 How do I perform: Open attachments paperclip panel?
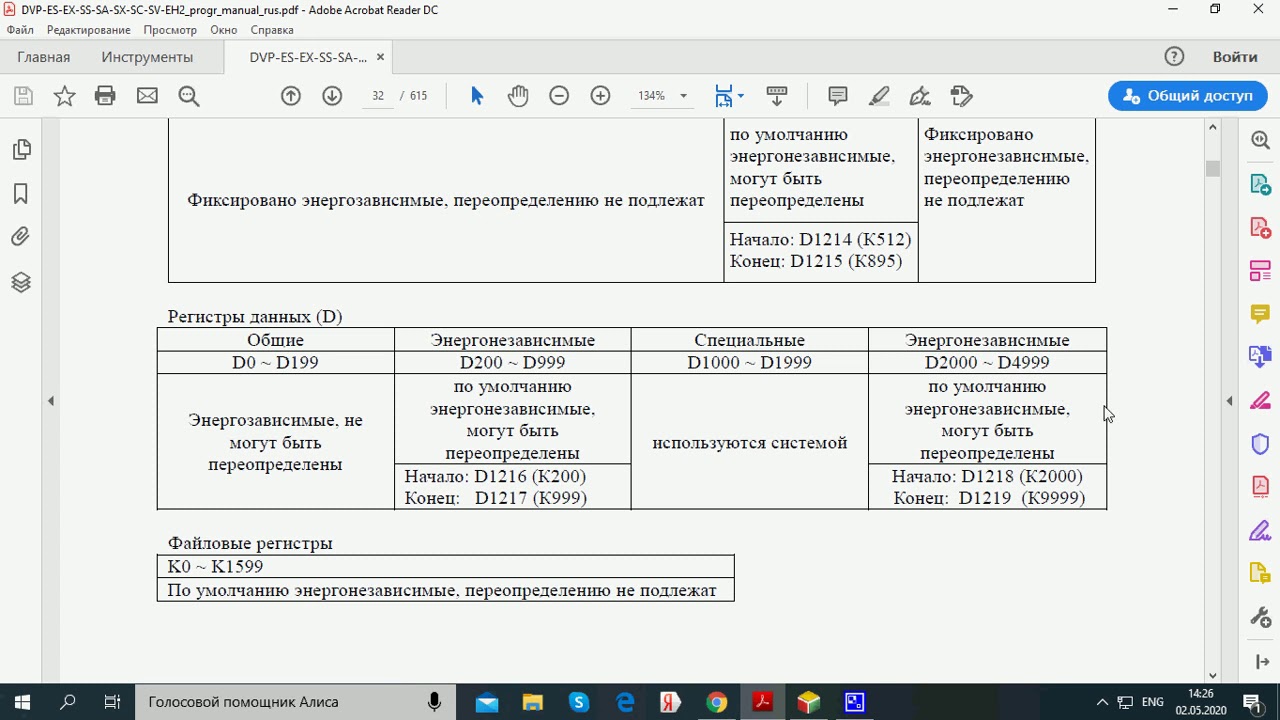click(x=21, y=237)
